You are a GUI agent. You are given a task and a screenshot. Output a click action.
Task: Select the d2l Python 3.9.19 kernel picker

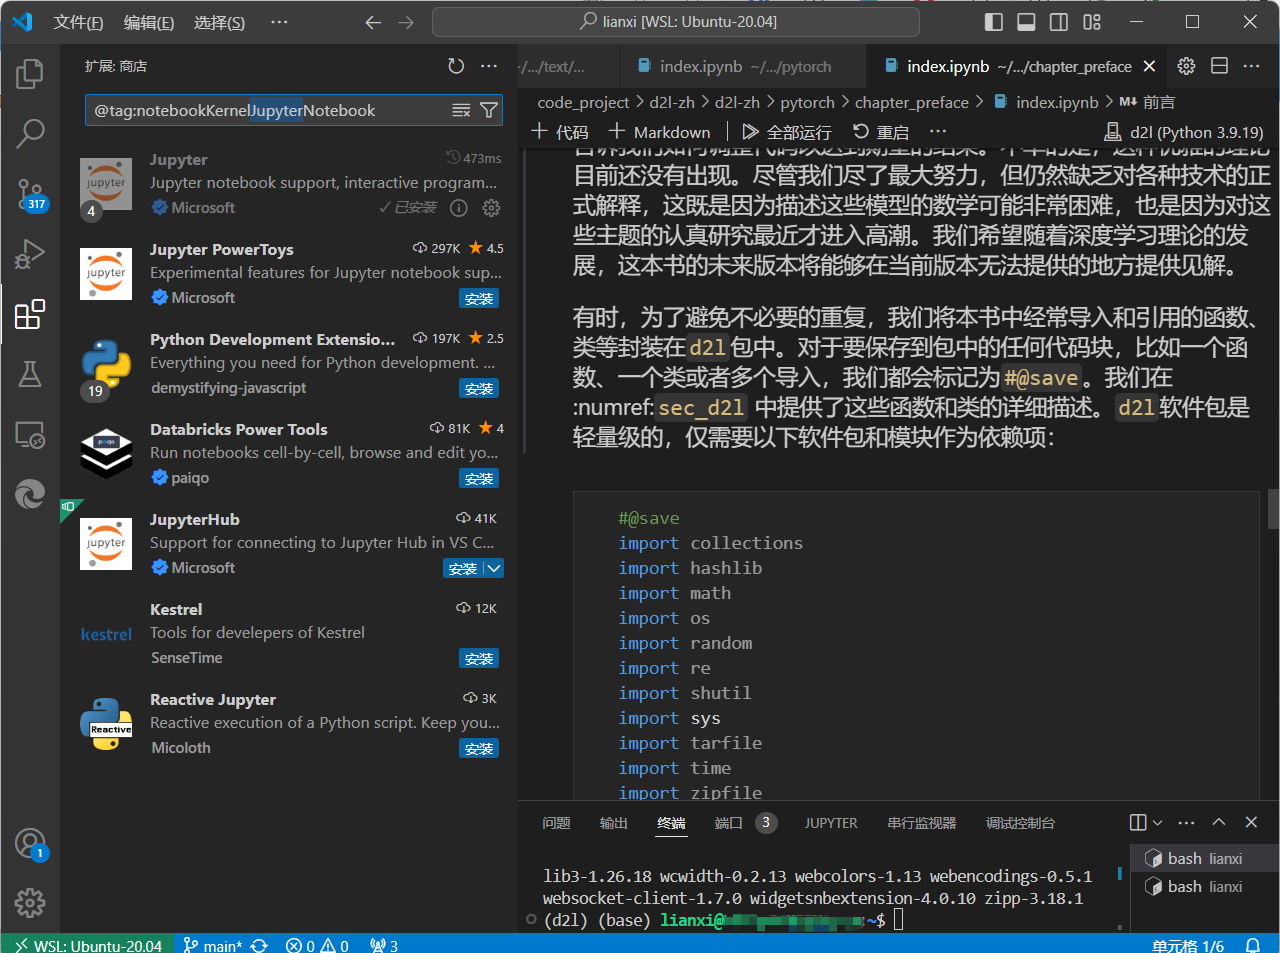[1184, 132]
